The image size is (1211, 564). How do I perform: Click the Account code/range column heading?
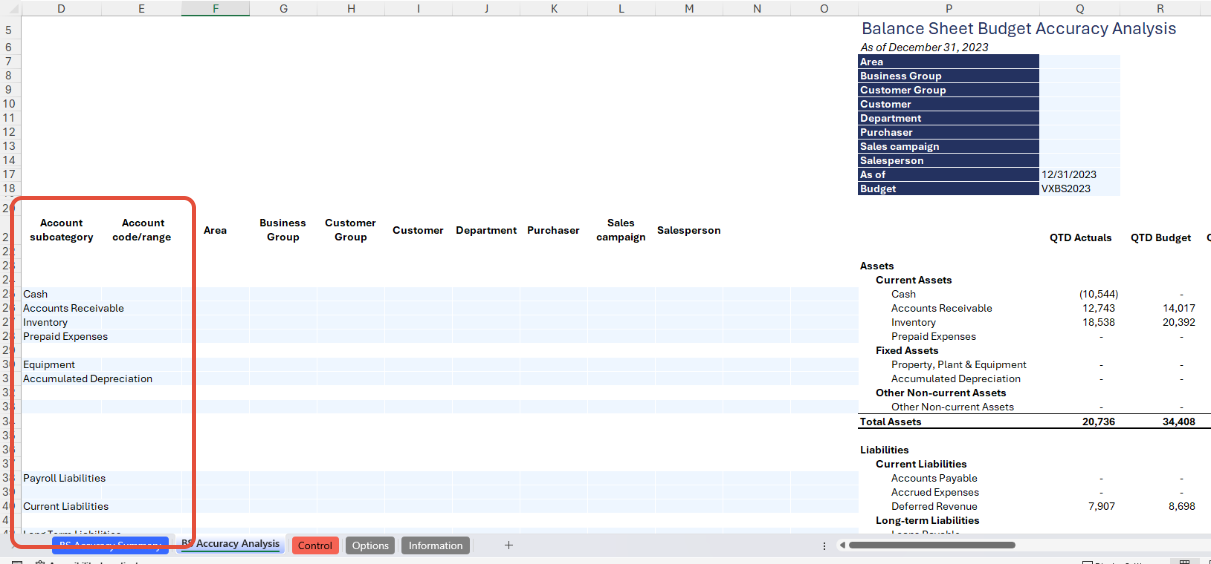click(142, 230)
